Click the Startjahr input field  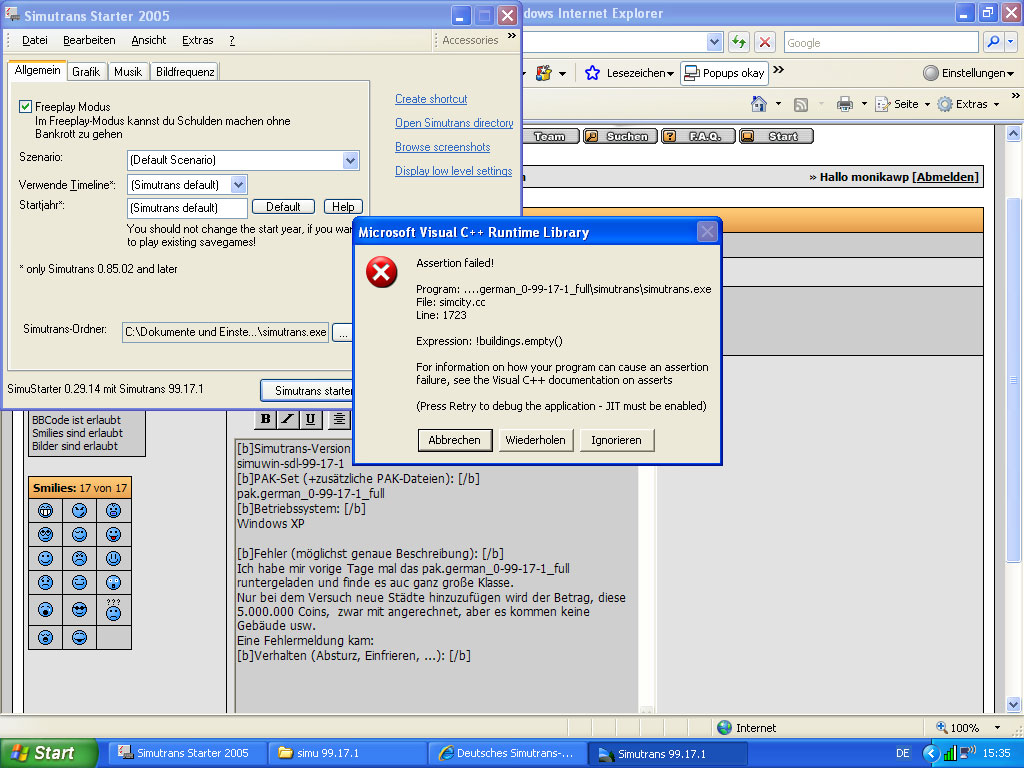187,208
